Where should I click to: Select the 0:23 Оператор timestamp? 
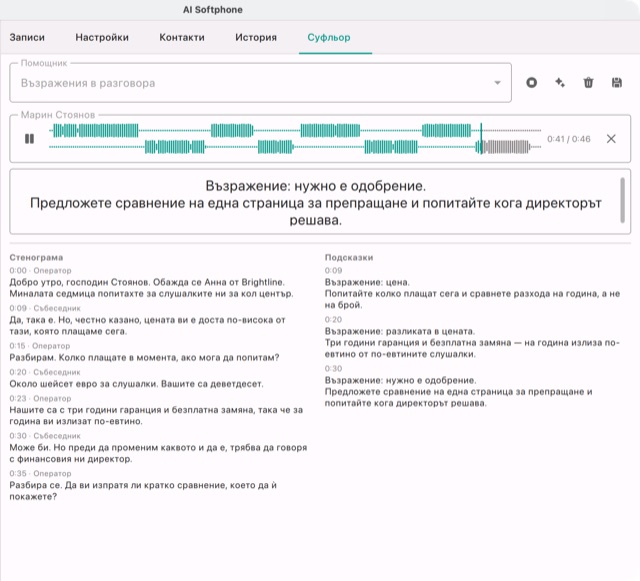(40, 398)
